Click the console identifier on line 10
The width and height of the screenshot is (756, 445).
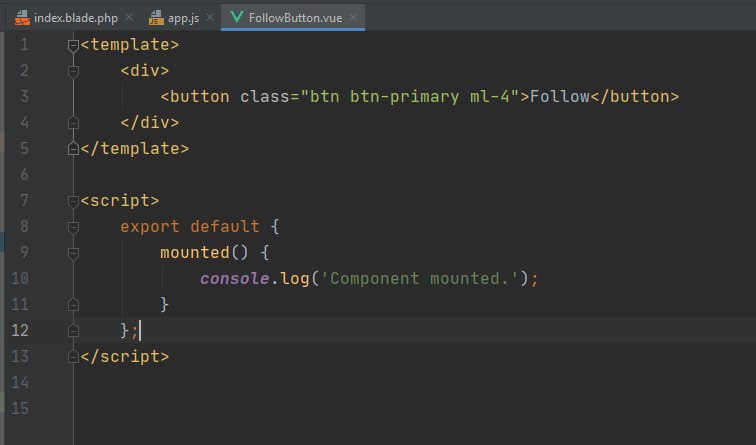click(x=235, y=279)
